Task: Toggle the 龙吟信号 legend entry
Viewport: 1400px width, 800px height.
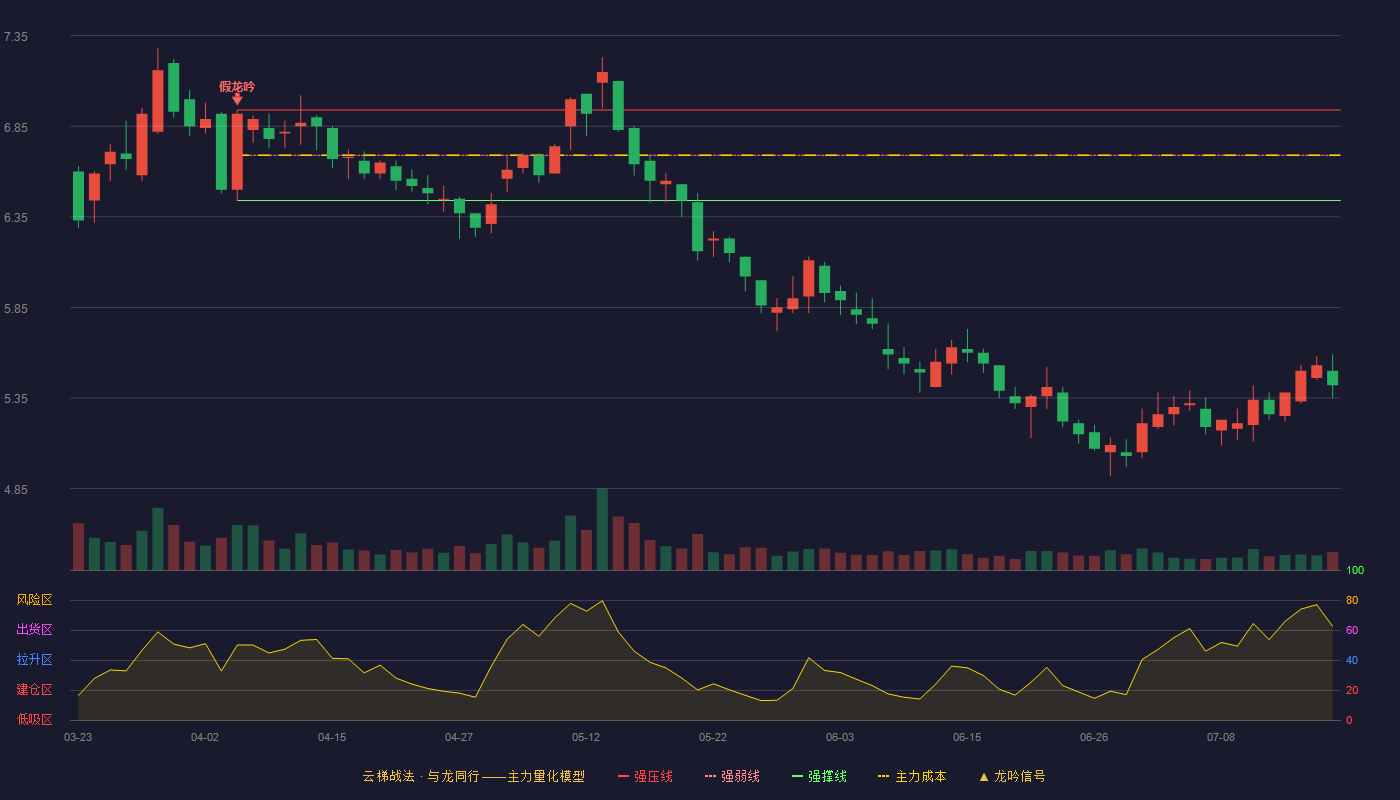Action: pyautogui.click(x=1011, y=776)
